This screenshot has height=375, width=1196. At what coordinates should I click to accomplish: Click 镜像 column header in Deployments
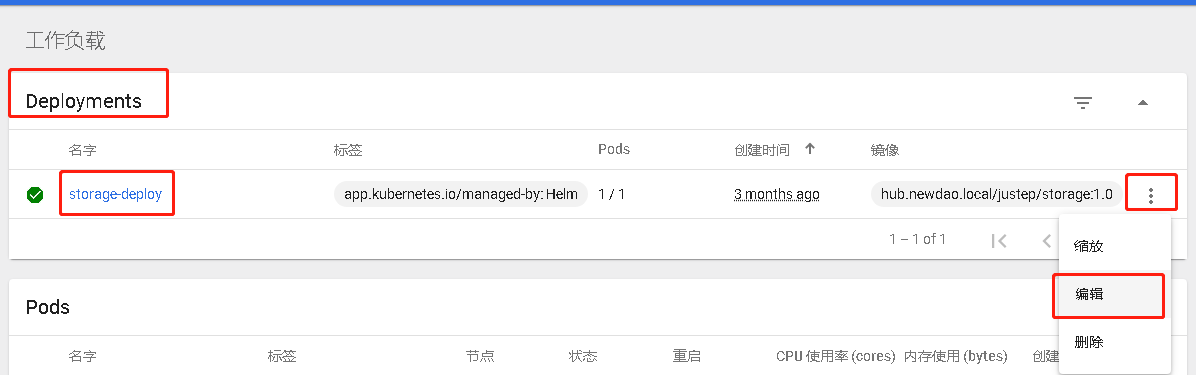pyautogui.click(x=885, y=150)
